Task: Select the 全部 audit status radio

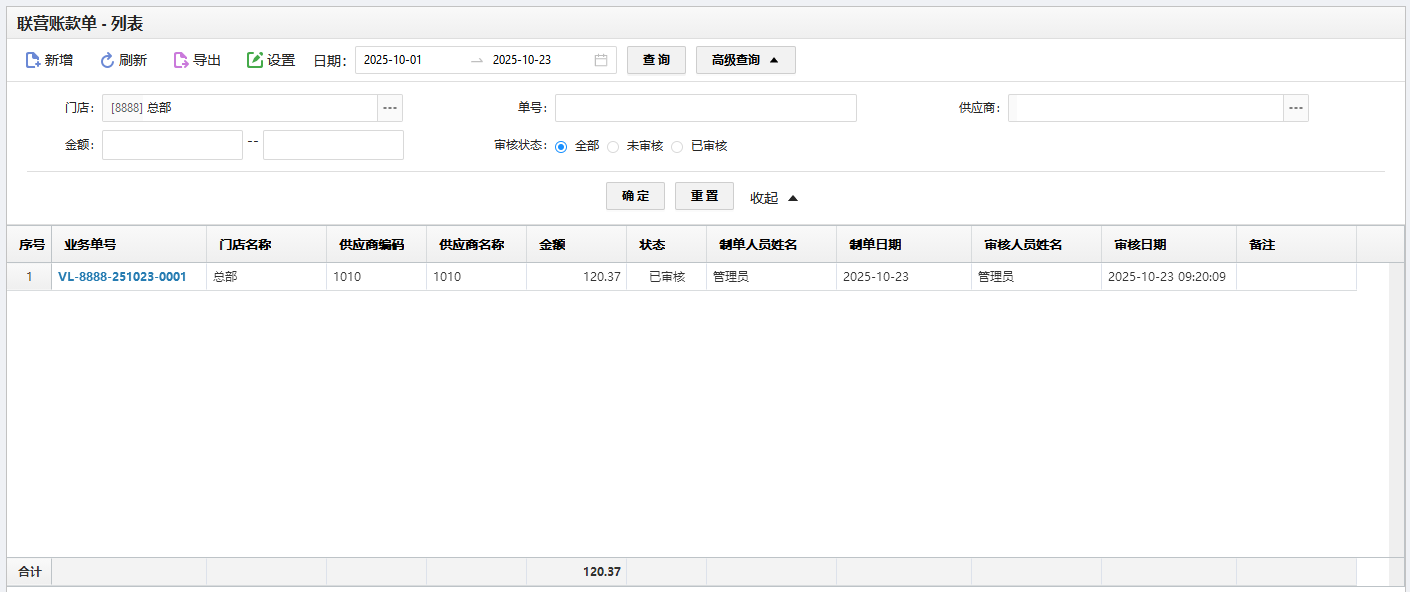Action: pyautogui.click(x=561, y=146)
